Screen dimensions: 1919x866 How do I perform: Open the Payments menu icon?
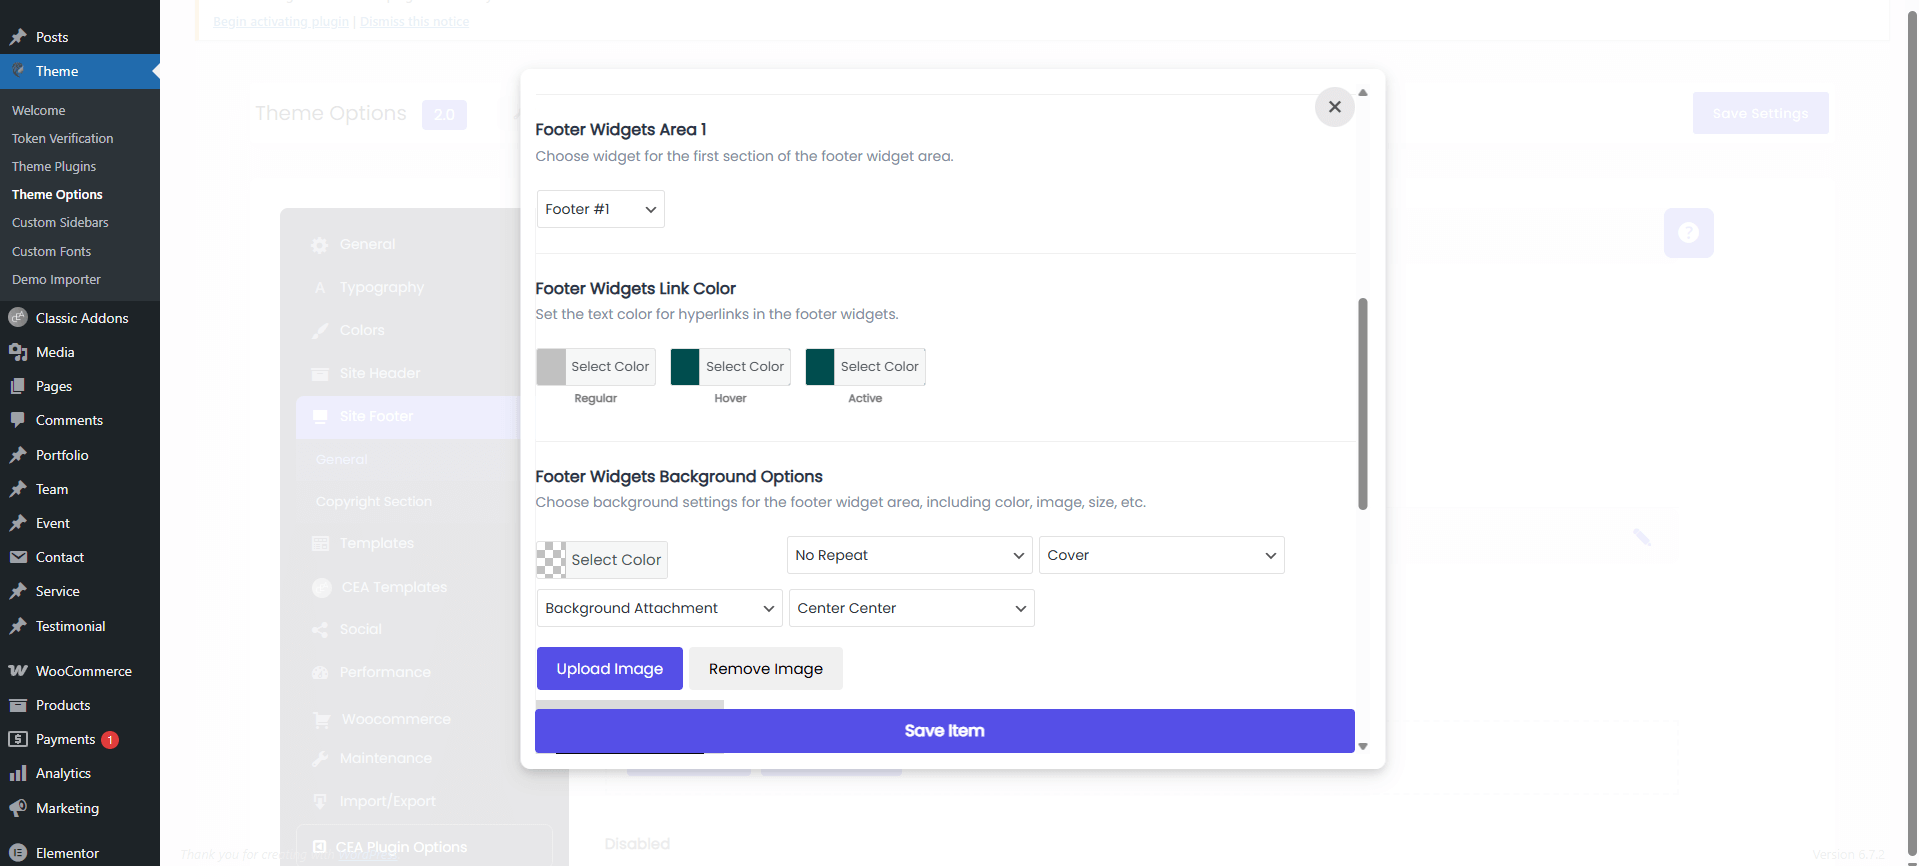(x=18, y=739)
